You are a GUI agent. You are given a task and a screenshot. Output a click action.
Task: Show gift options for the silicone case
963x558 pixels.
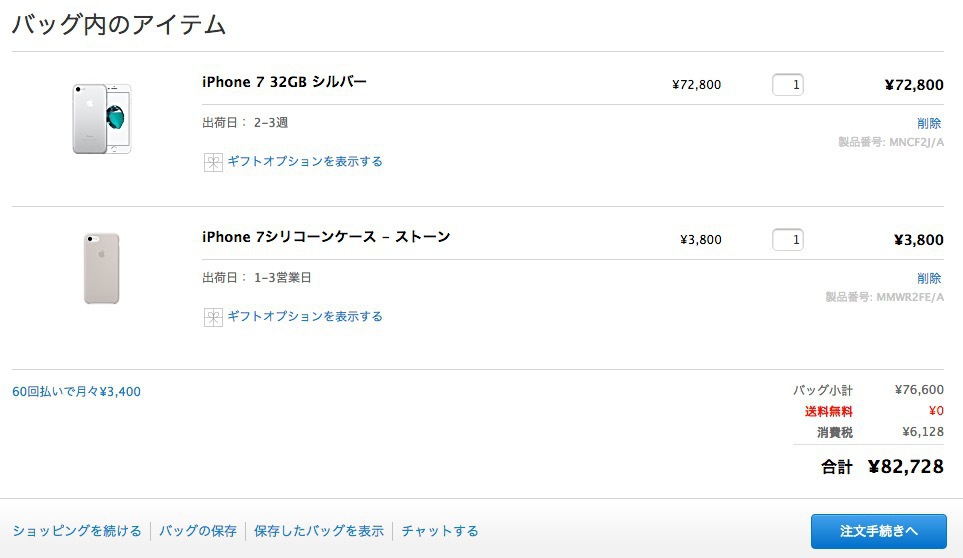tap(304, 316)
